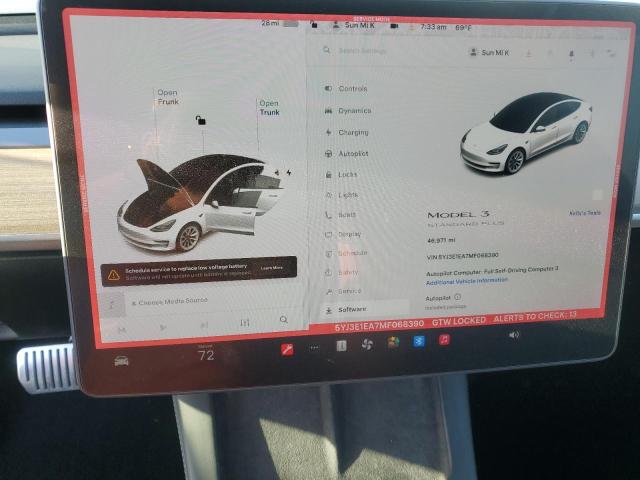Tap the dashcam camera icon in status bar

click(394, 26)
